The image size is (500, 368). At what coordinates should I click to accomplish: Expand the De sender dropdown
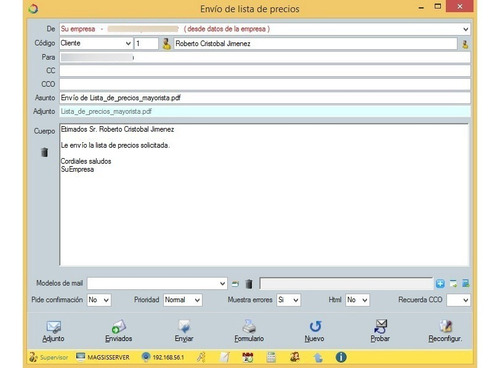(466, 29)
